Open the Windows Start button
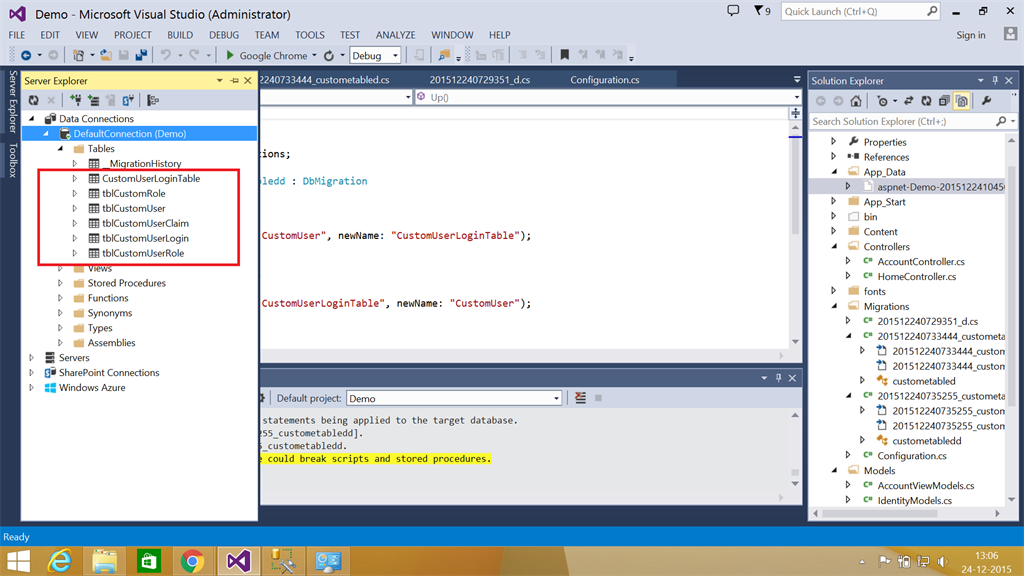This screenshot has height=576, width=1024. coord(18,562)
